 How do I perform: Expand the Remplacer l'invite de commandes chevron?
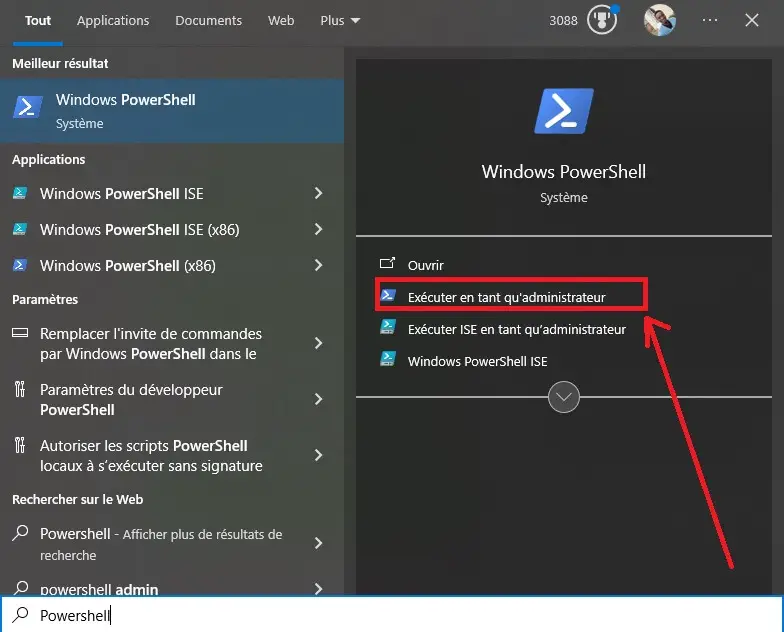[318, 343]
